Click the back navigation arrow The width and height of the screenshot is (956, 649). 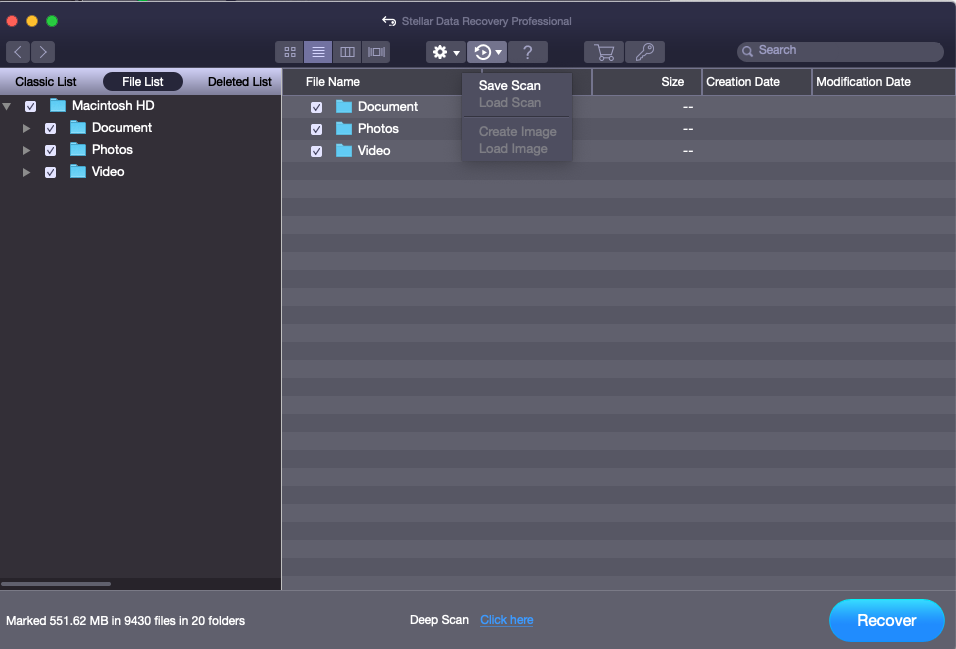point(19,52)
